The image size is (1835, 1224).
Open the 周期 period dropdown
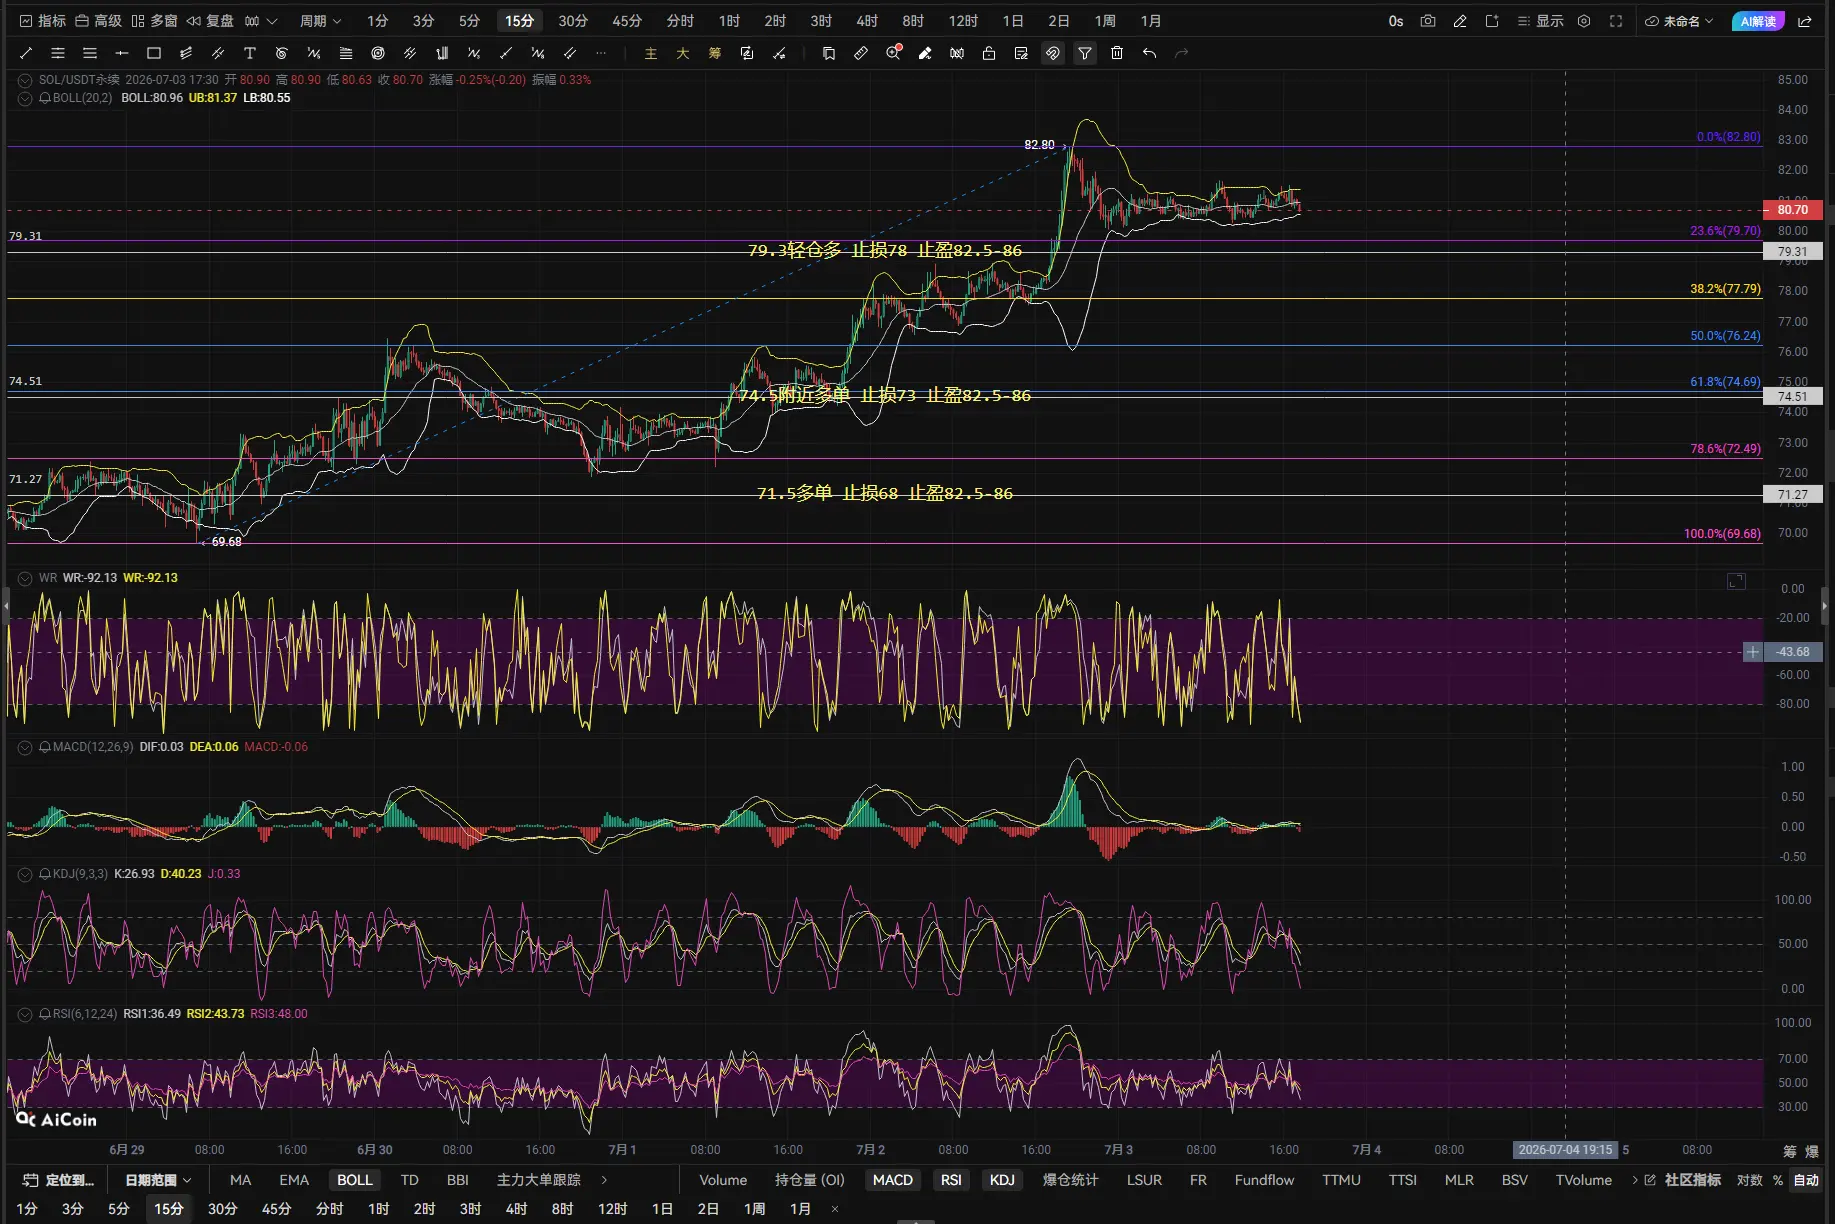320,21
